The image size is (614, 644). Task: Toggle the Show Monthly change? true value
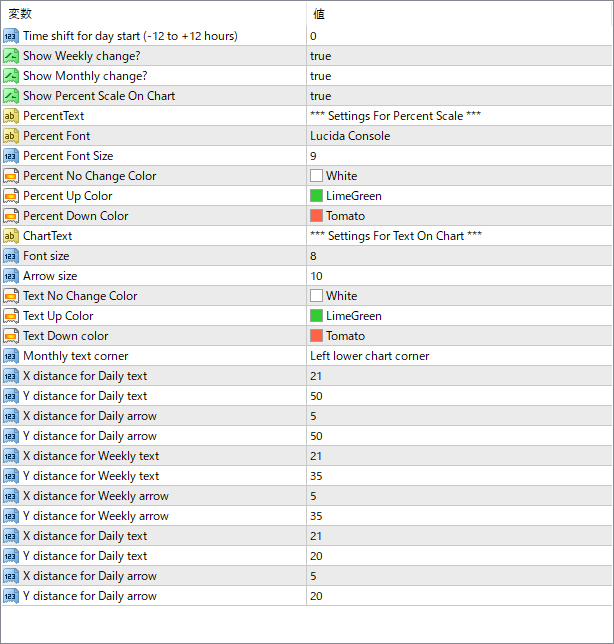(320, 76)
